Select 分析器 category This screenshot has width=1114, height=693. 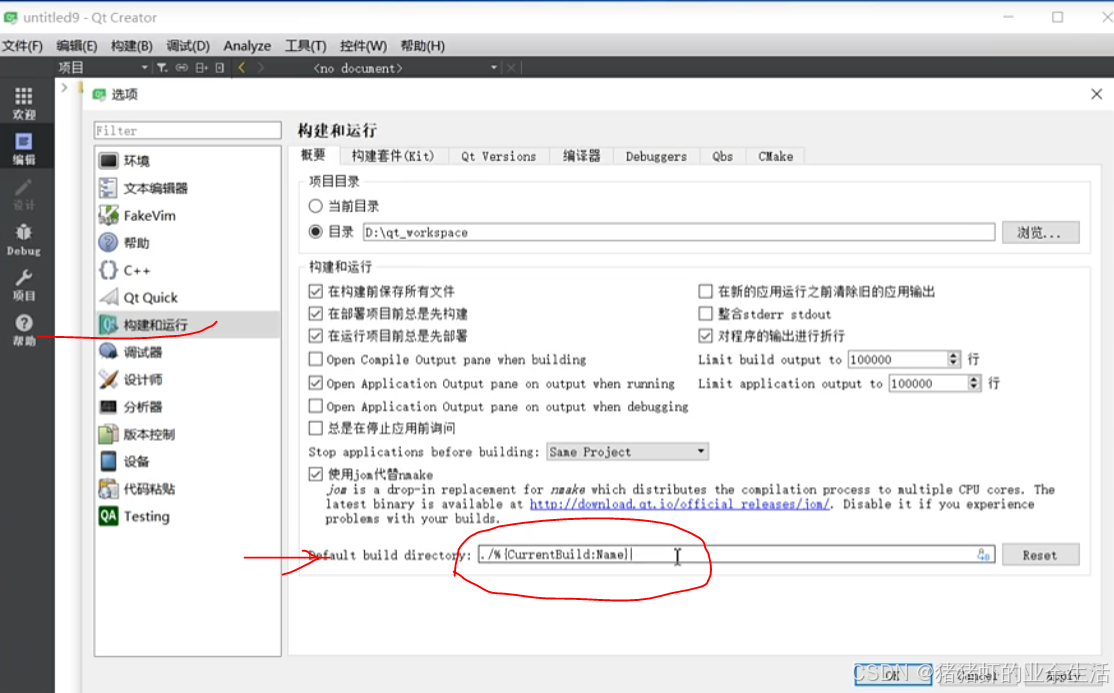point(188,407)
